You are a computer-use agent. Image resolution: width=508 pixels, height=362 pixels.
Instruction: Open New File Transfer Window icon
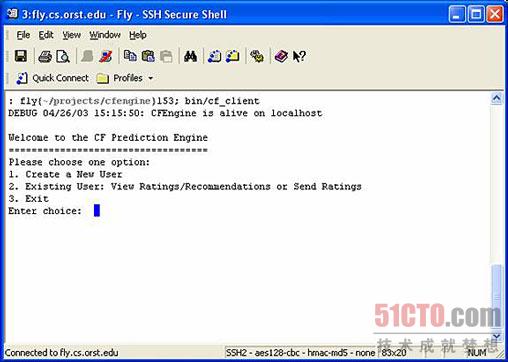[233, 56]
